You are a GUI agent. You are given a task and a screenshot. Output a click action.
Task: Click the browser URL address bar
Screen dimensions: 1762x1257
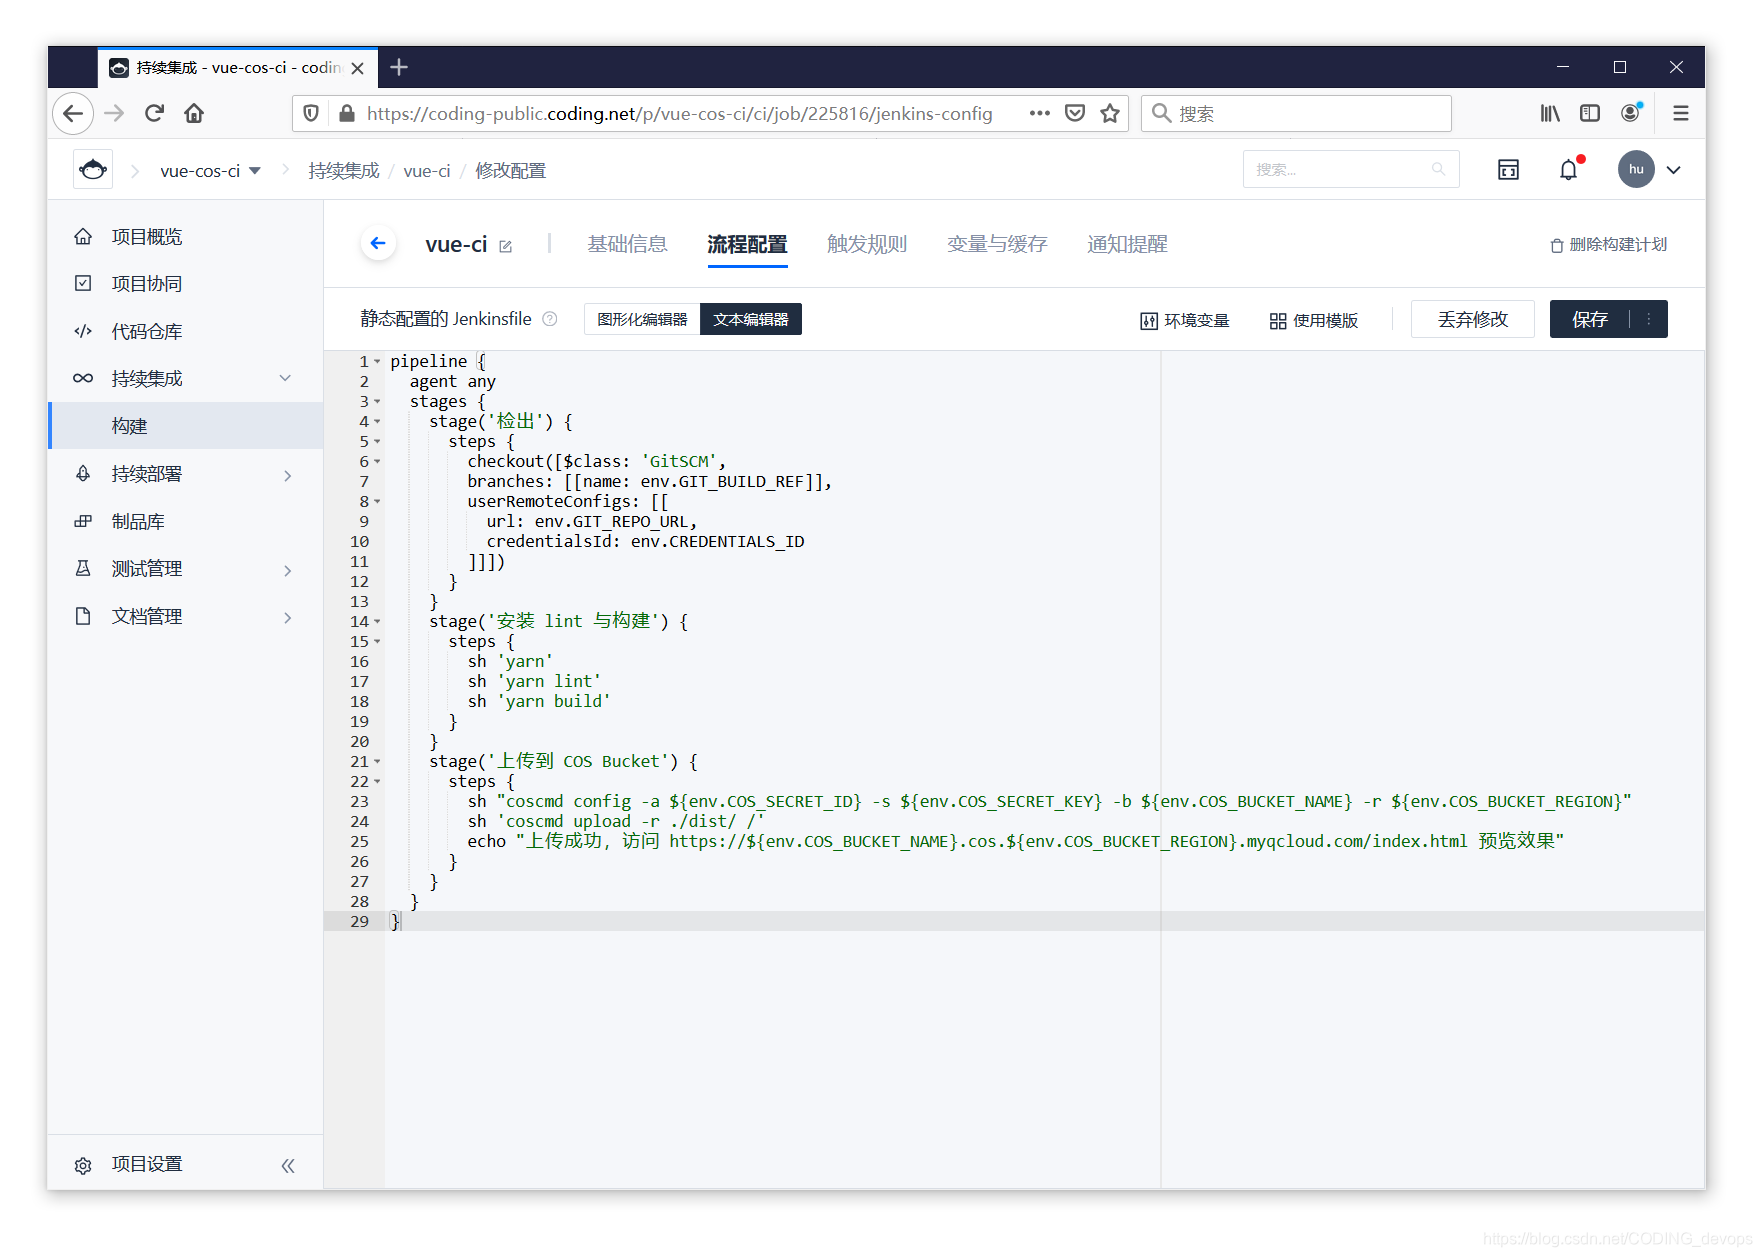[x=680, y=113]
